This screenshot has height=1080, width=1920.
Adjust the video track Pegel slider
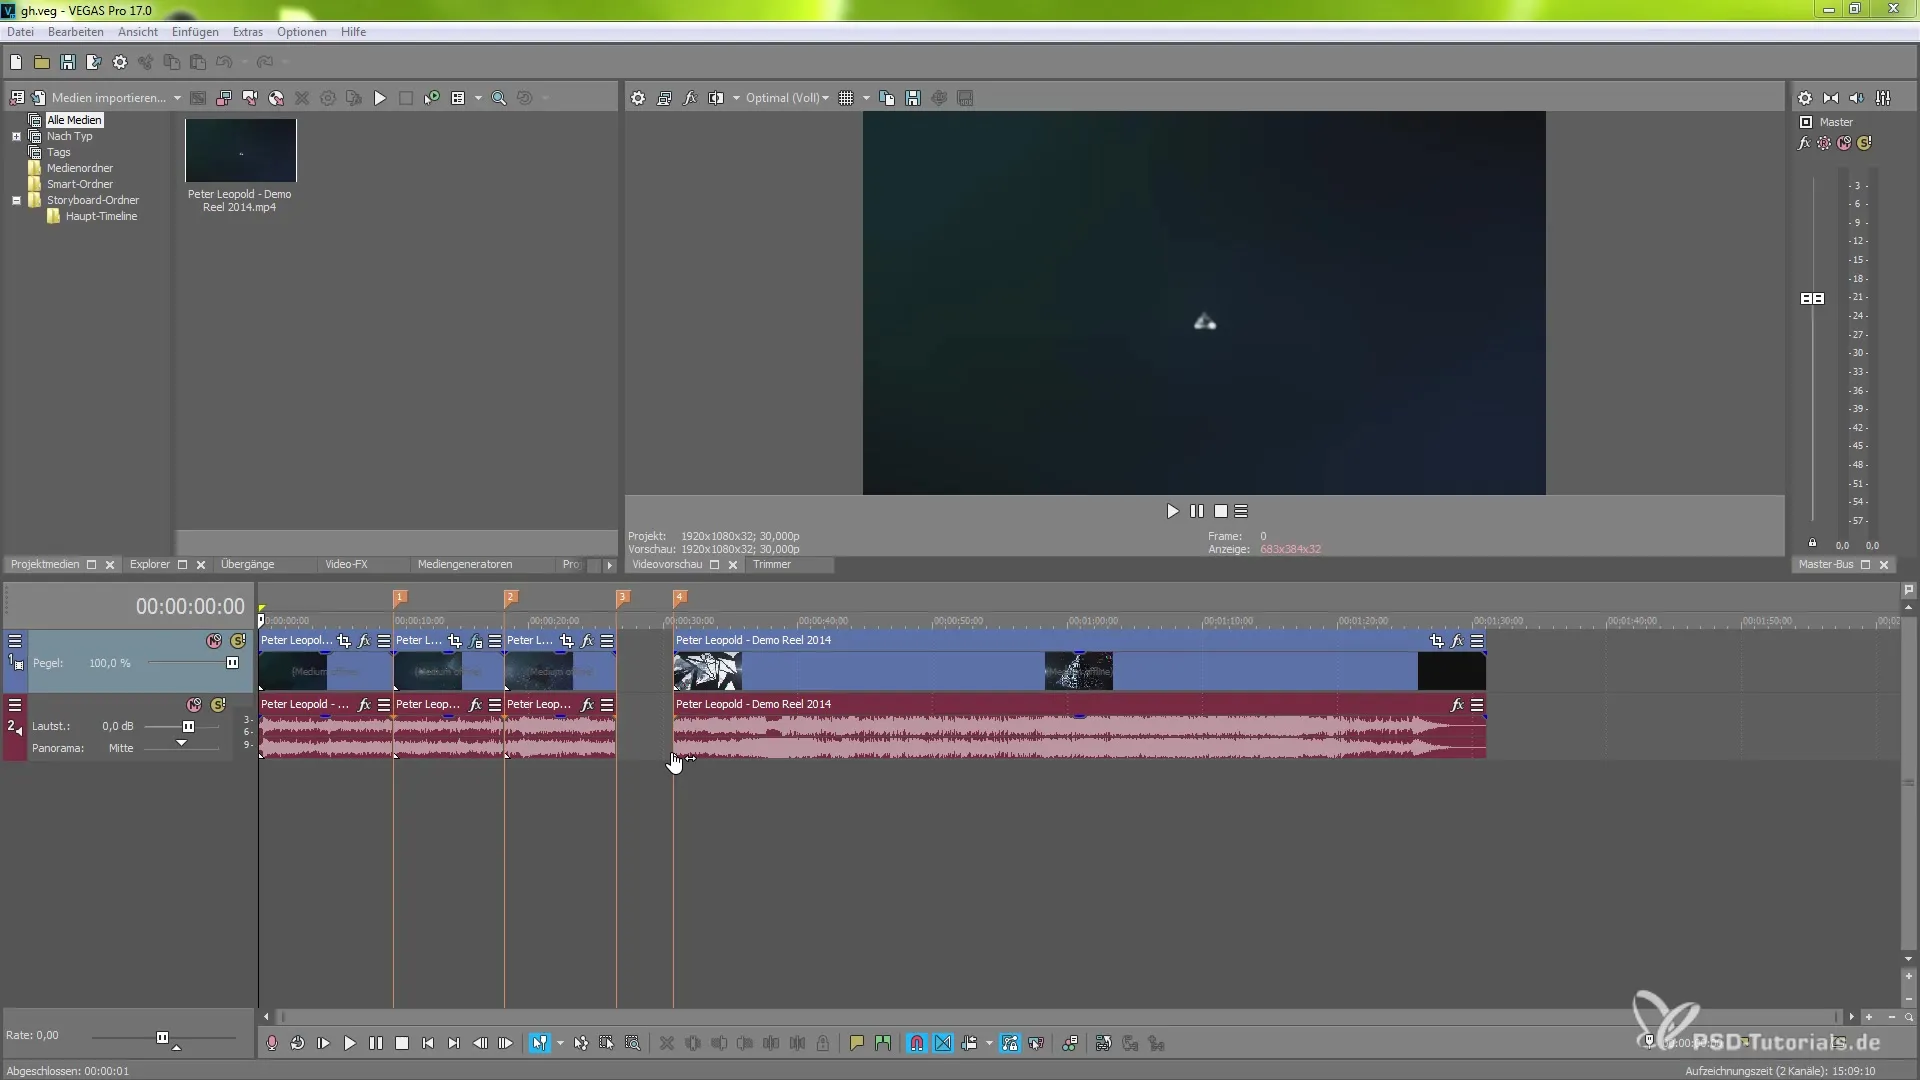pos(232,663)
